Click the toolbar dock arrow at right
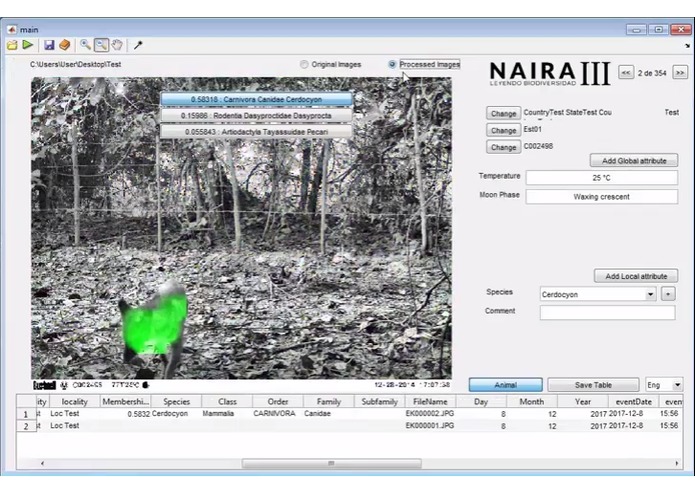Viewport: 695px width, 494px height. tap(687, 46)
